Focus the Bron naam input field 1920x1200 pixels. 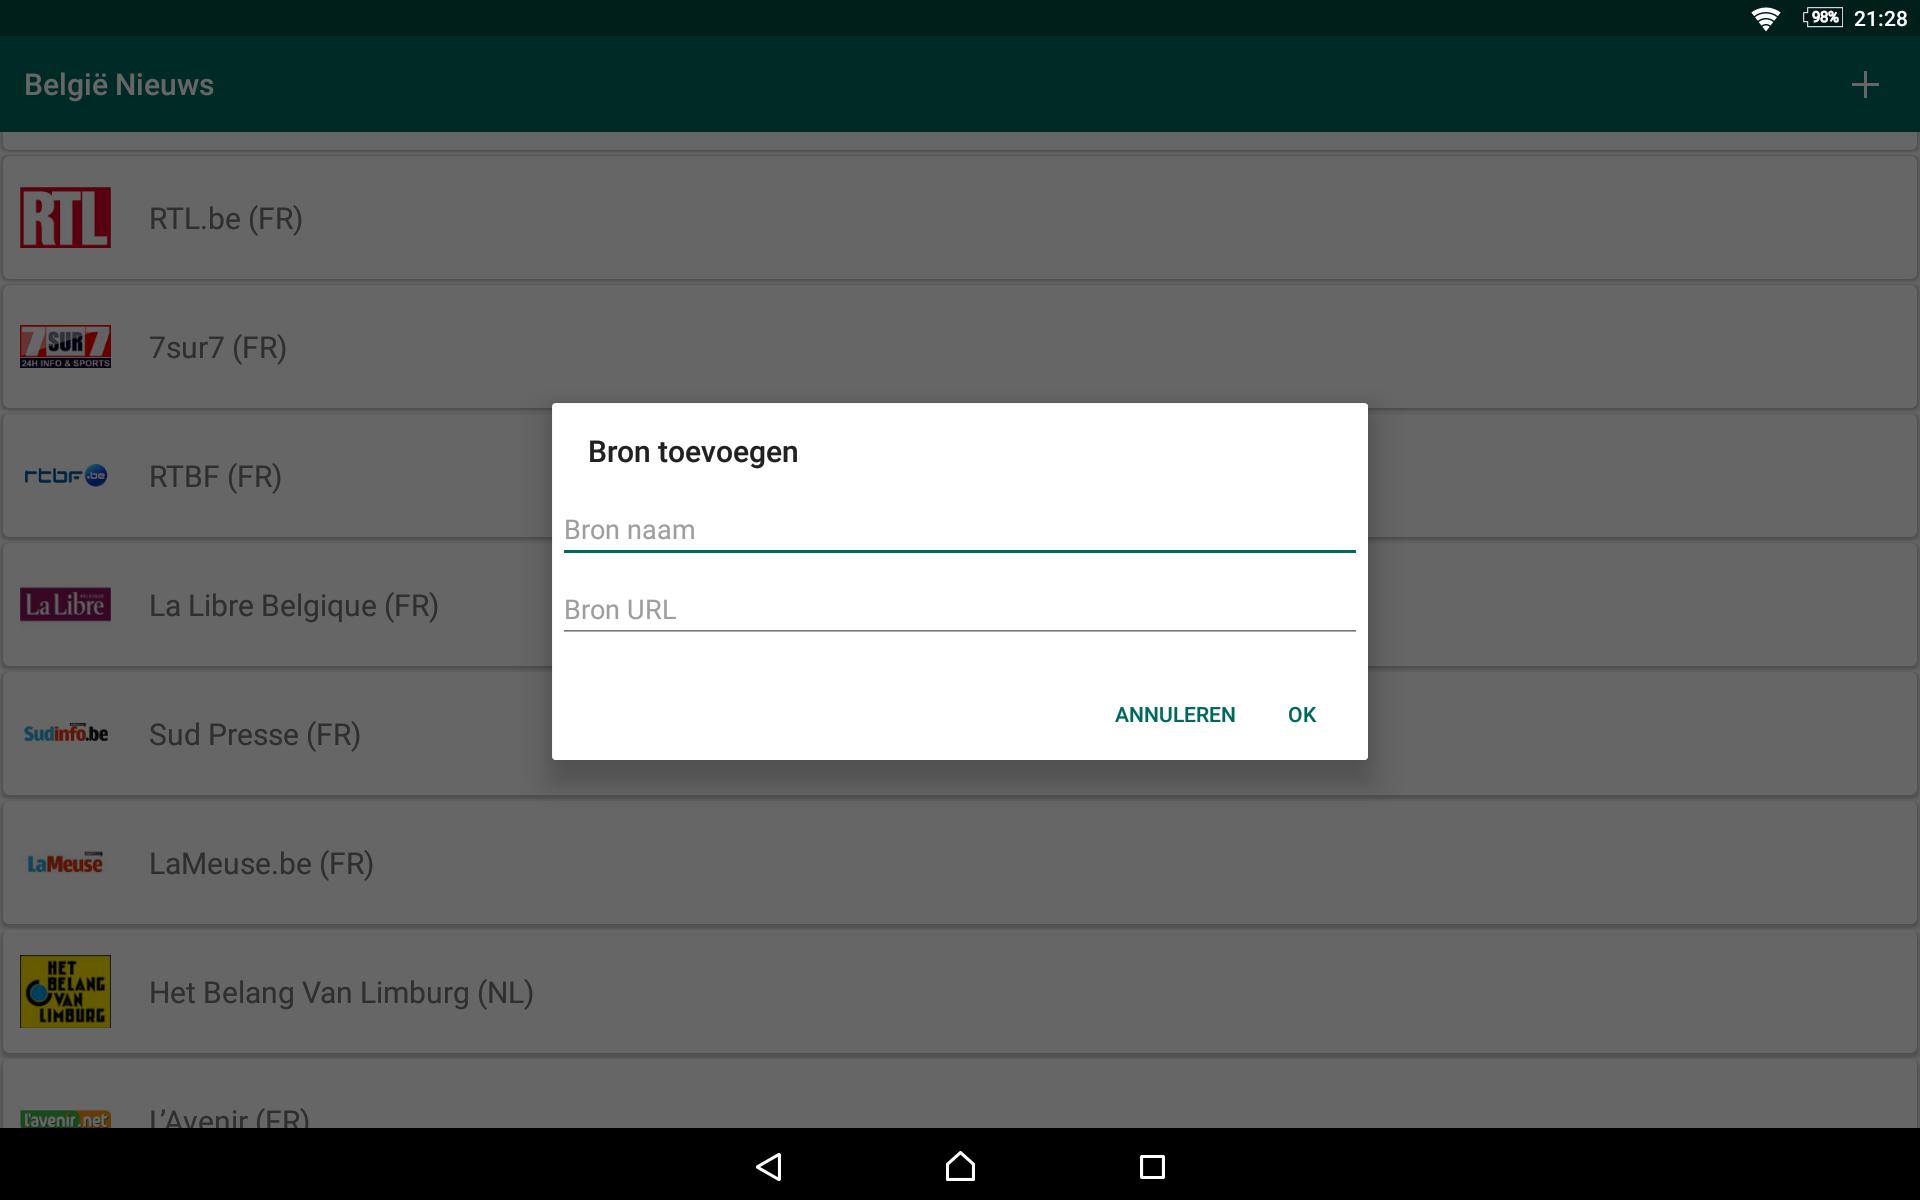coord(959,530)
